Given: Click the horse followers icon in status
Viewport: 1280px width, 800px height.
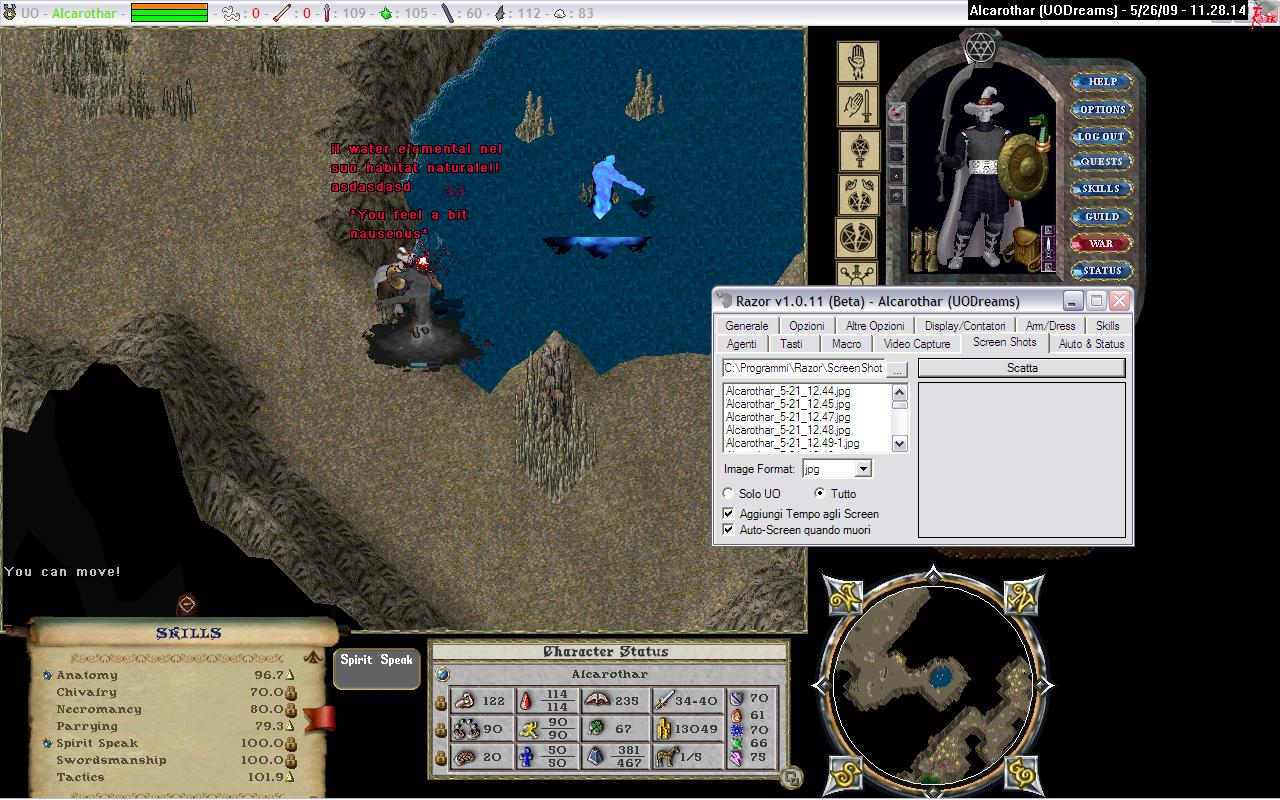Looking at the screenshot, I should point(668,757).
